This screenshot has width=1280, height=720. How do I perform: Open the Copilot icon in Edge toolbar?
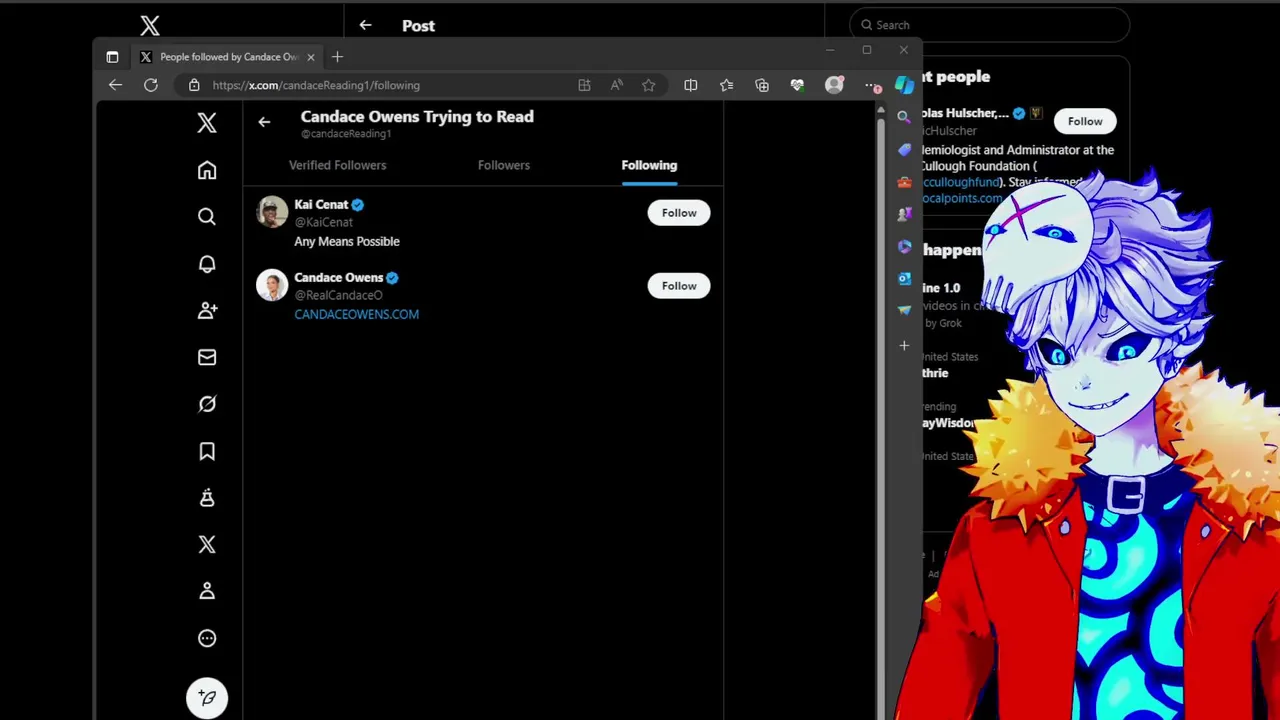[904, 85]
